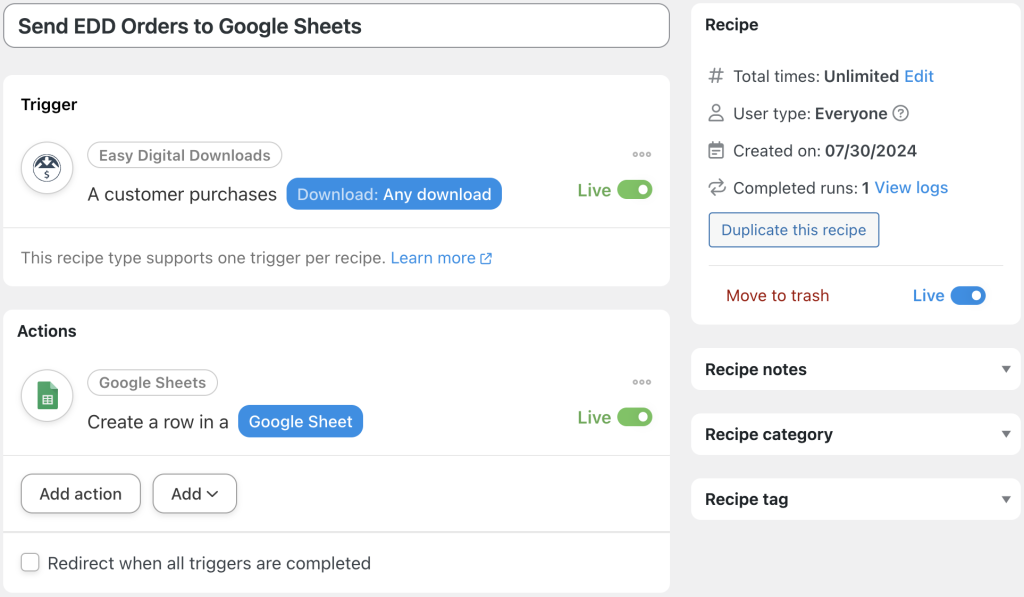Click the Easy Digital Downloads trigger icon
This screenshot has width=1024, height=597.
46,167
